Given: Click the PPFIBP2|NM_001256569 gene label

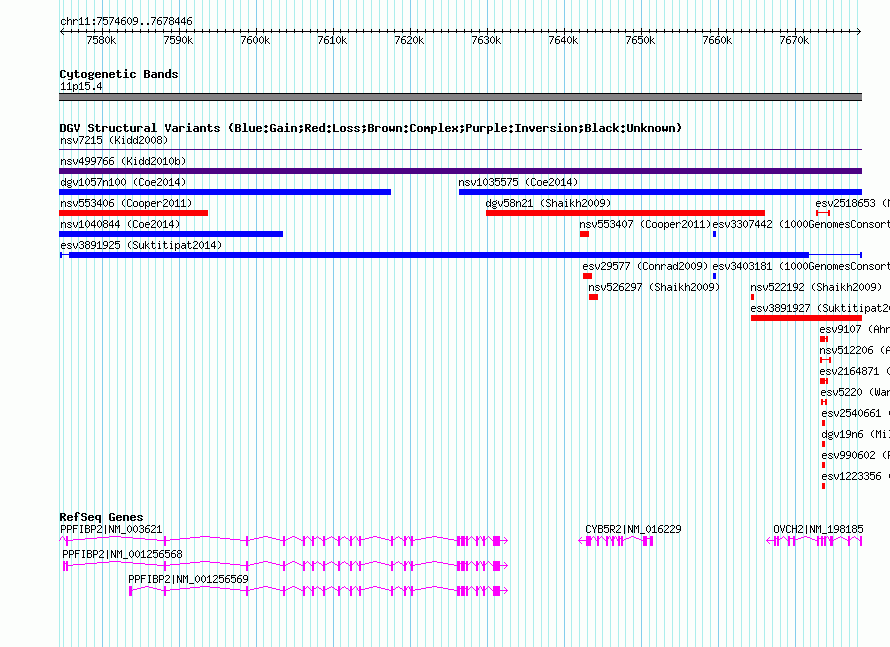Looking at the screenshot, I should pos(188,579).
